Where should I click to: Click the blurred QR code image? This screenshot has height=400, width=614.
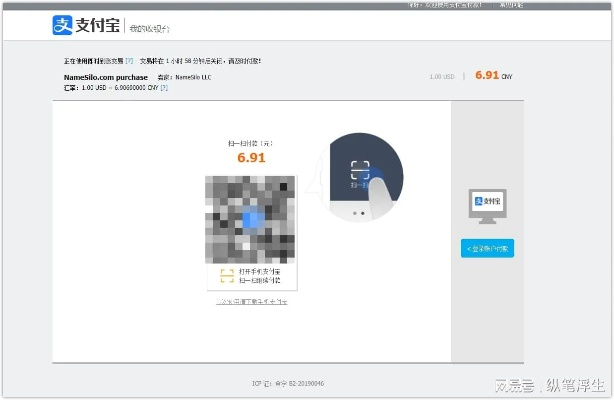(250, 220)
